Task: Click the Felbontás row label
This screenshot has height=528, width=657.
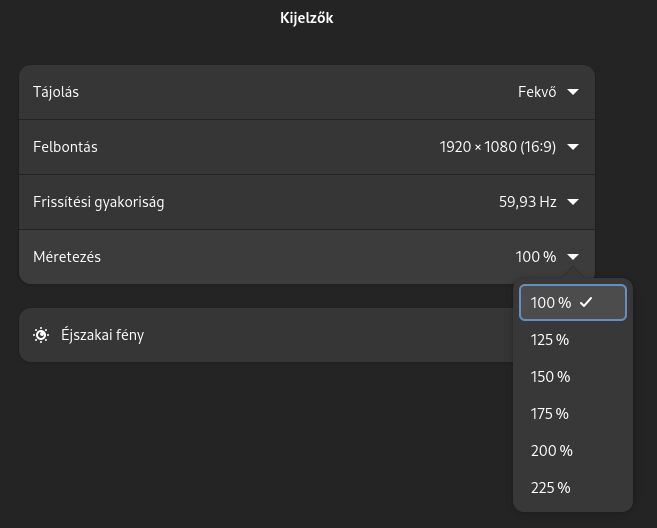Action: coord(65,147)
